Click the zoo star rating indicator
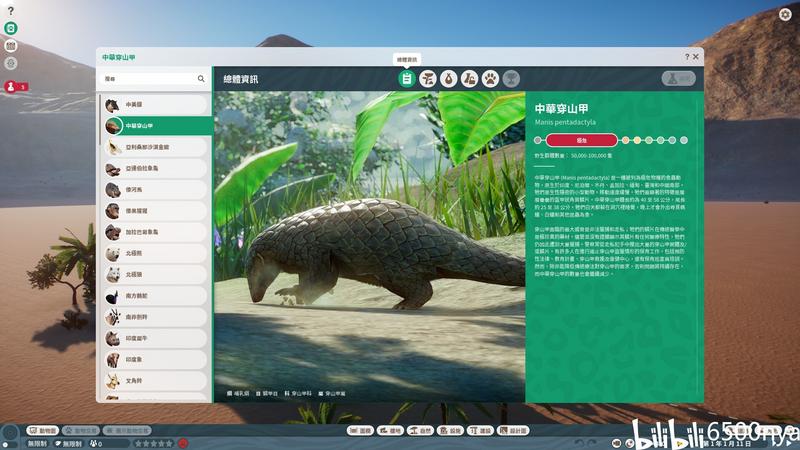This screenshot has height=450, width=800. [154, 443]
